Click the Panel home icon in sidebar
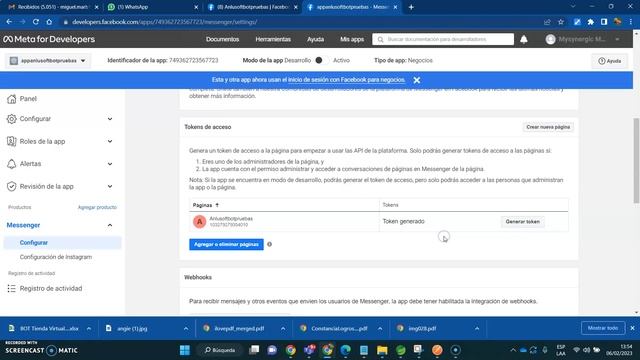Image resolution: width=640 pixels, height=360 pixels. pos(11,99)
